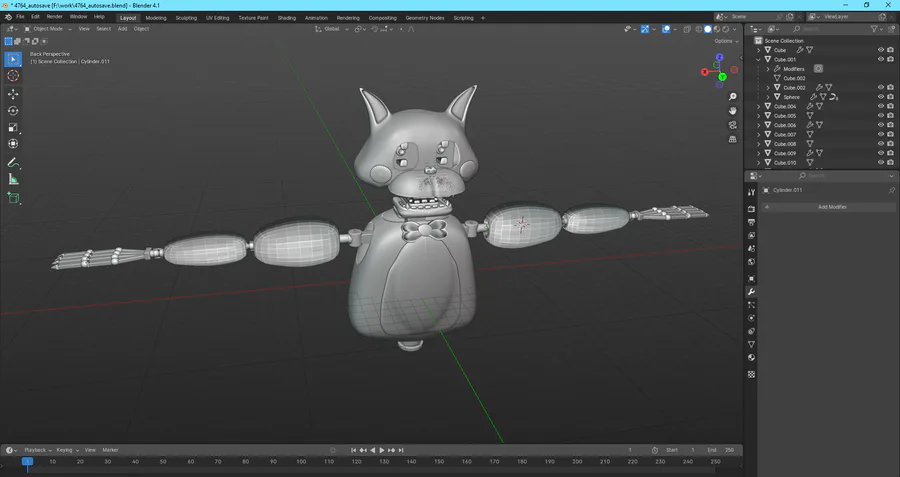Open outliner filter dropdown
Screen dimensions: 900x477
(x=876, y=29)
